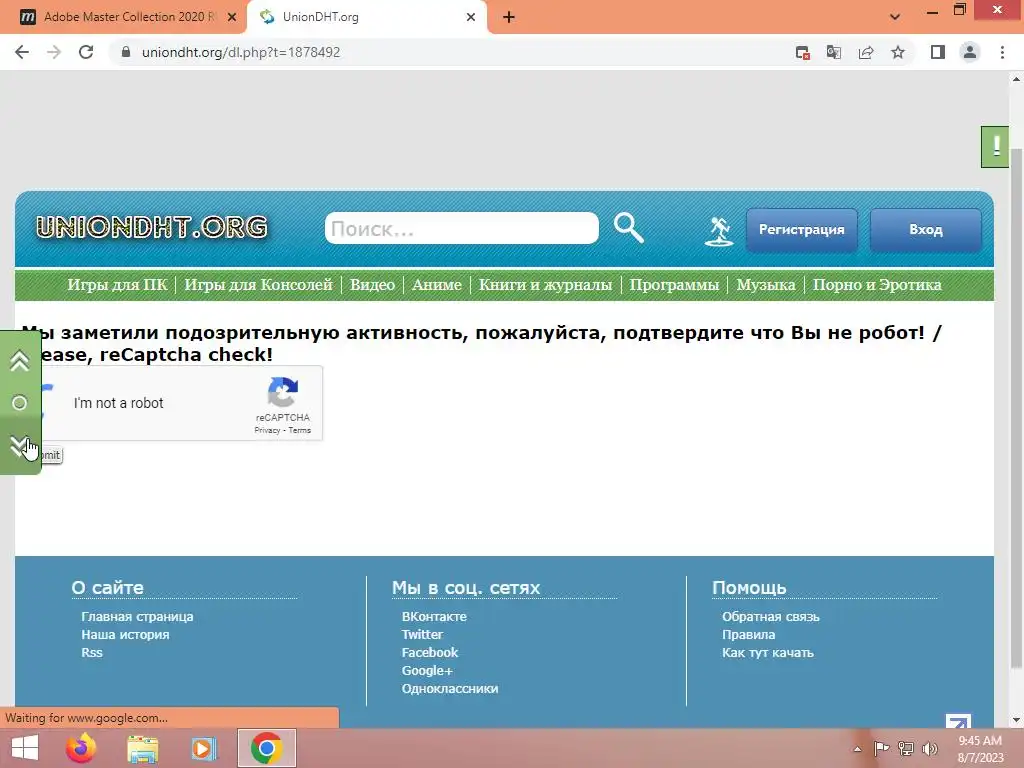Open the Facebook social link
Image resolution: width=1024 pixels, height=768 pixels.
(430, 652)
